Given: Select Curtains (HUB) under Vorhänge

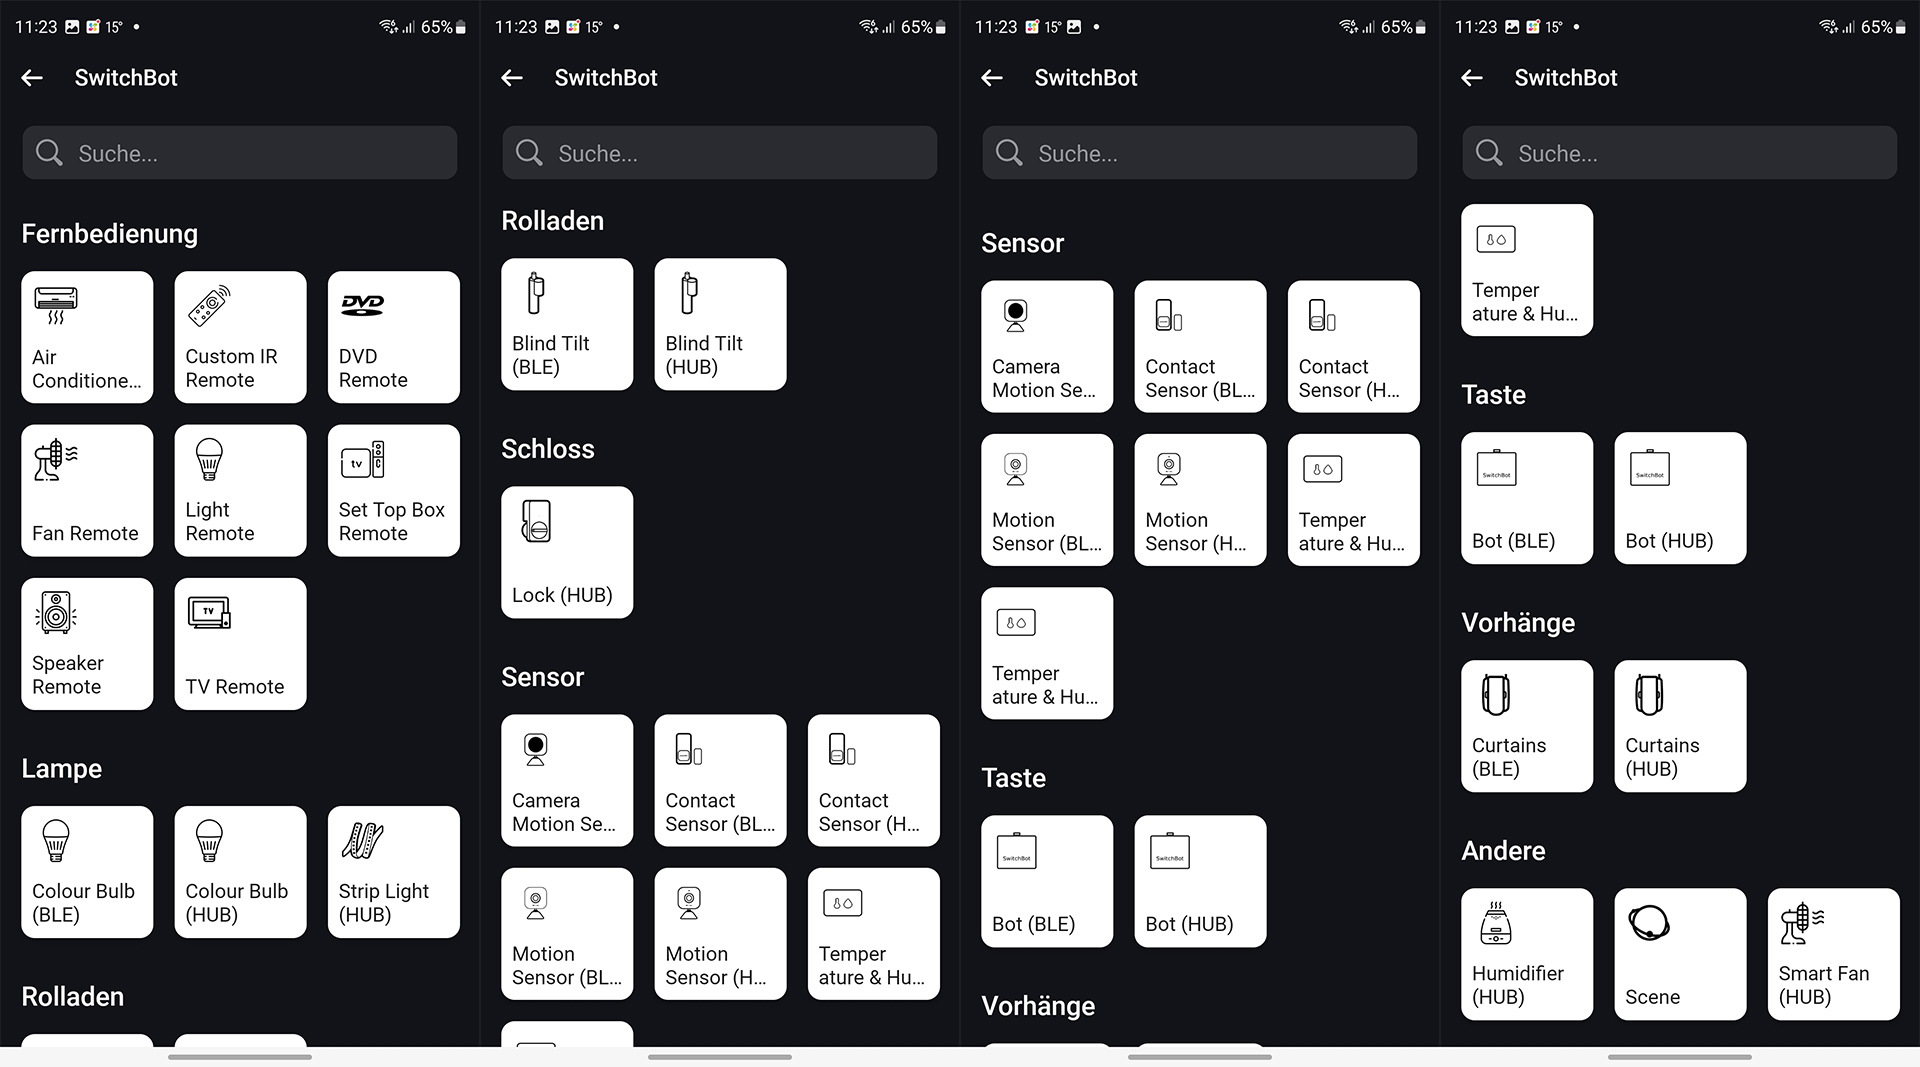Looking at the screenshot, I should pos(1680,726).
